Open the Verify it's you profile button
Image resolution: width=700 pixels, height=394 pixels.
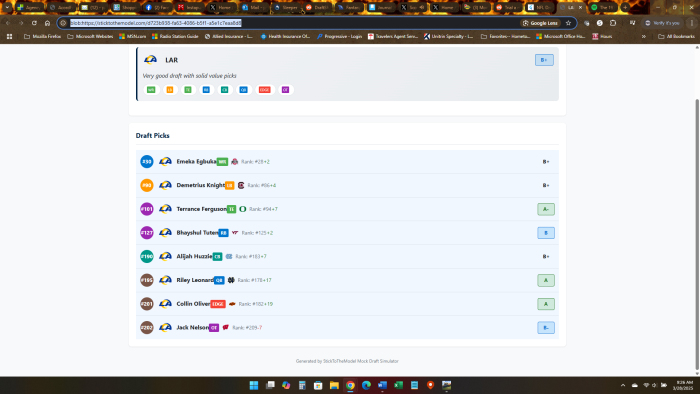[662, 23]
